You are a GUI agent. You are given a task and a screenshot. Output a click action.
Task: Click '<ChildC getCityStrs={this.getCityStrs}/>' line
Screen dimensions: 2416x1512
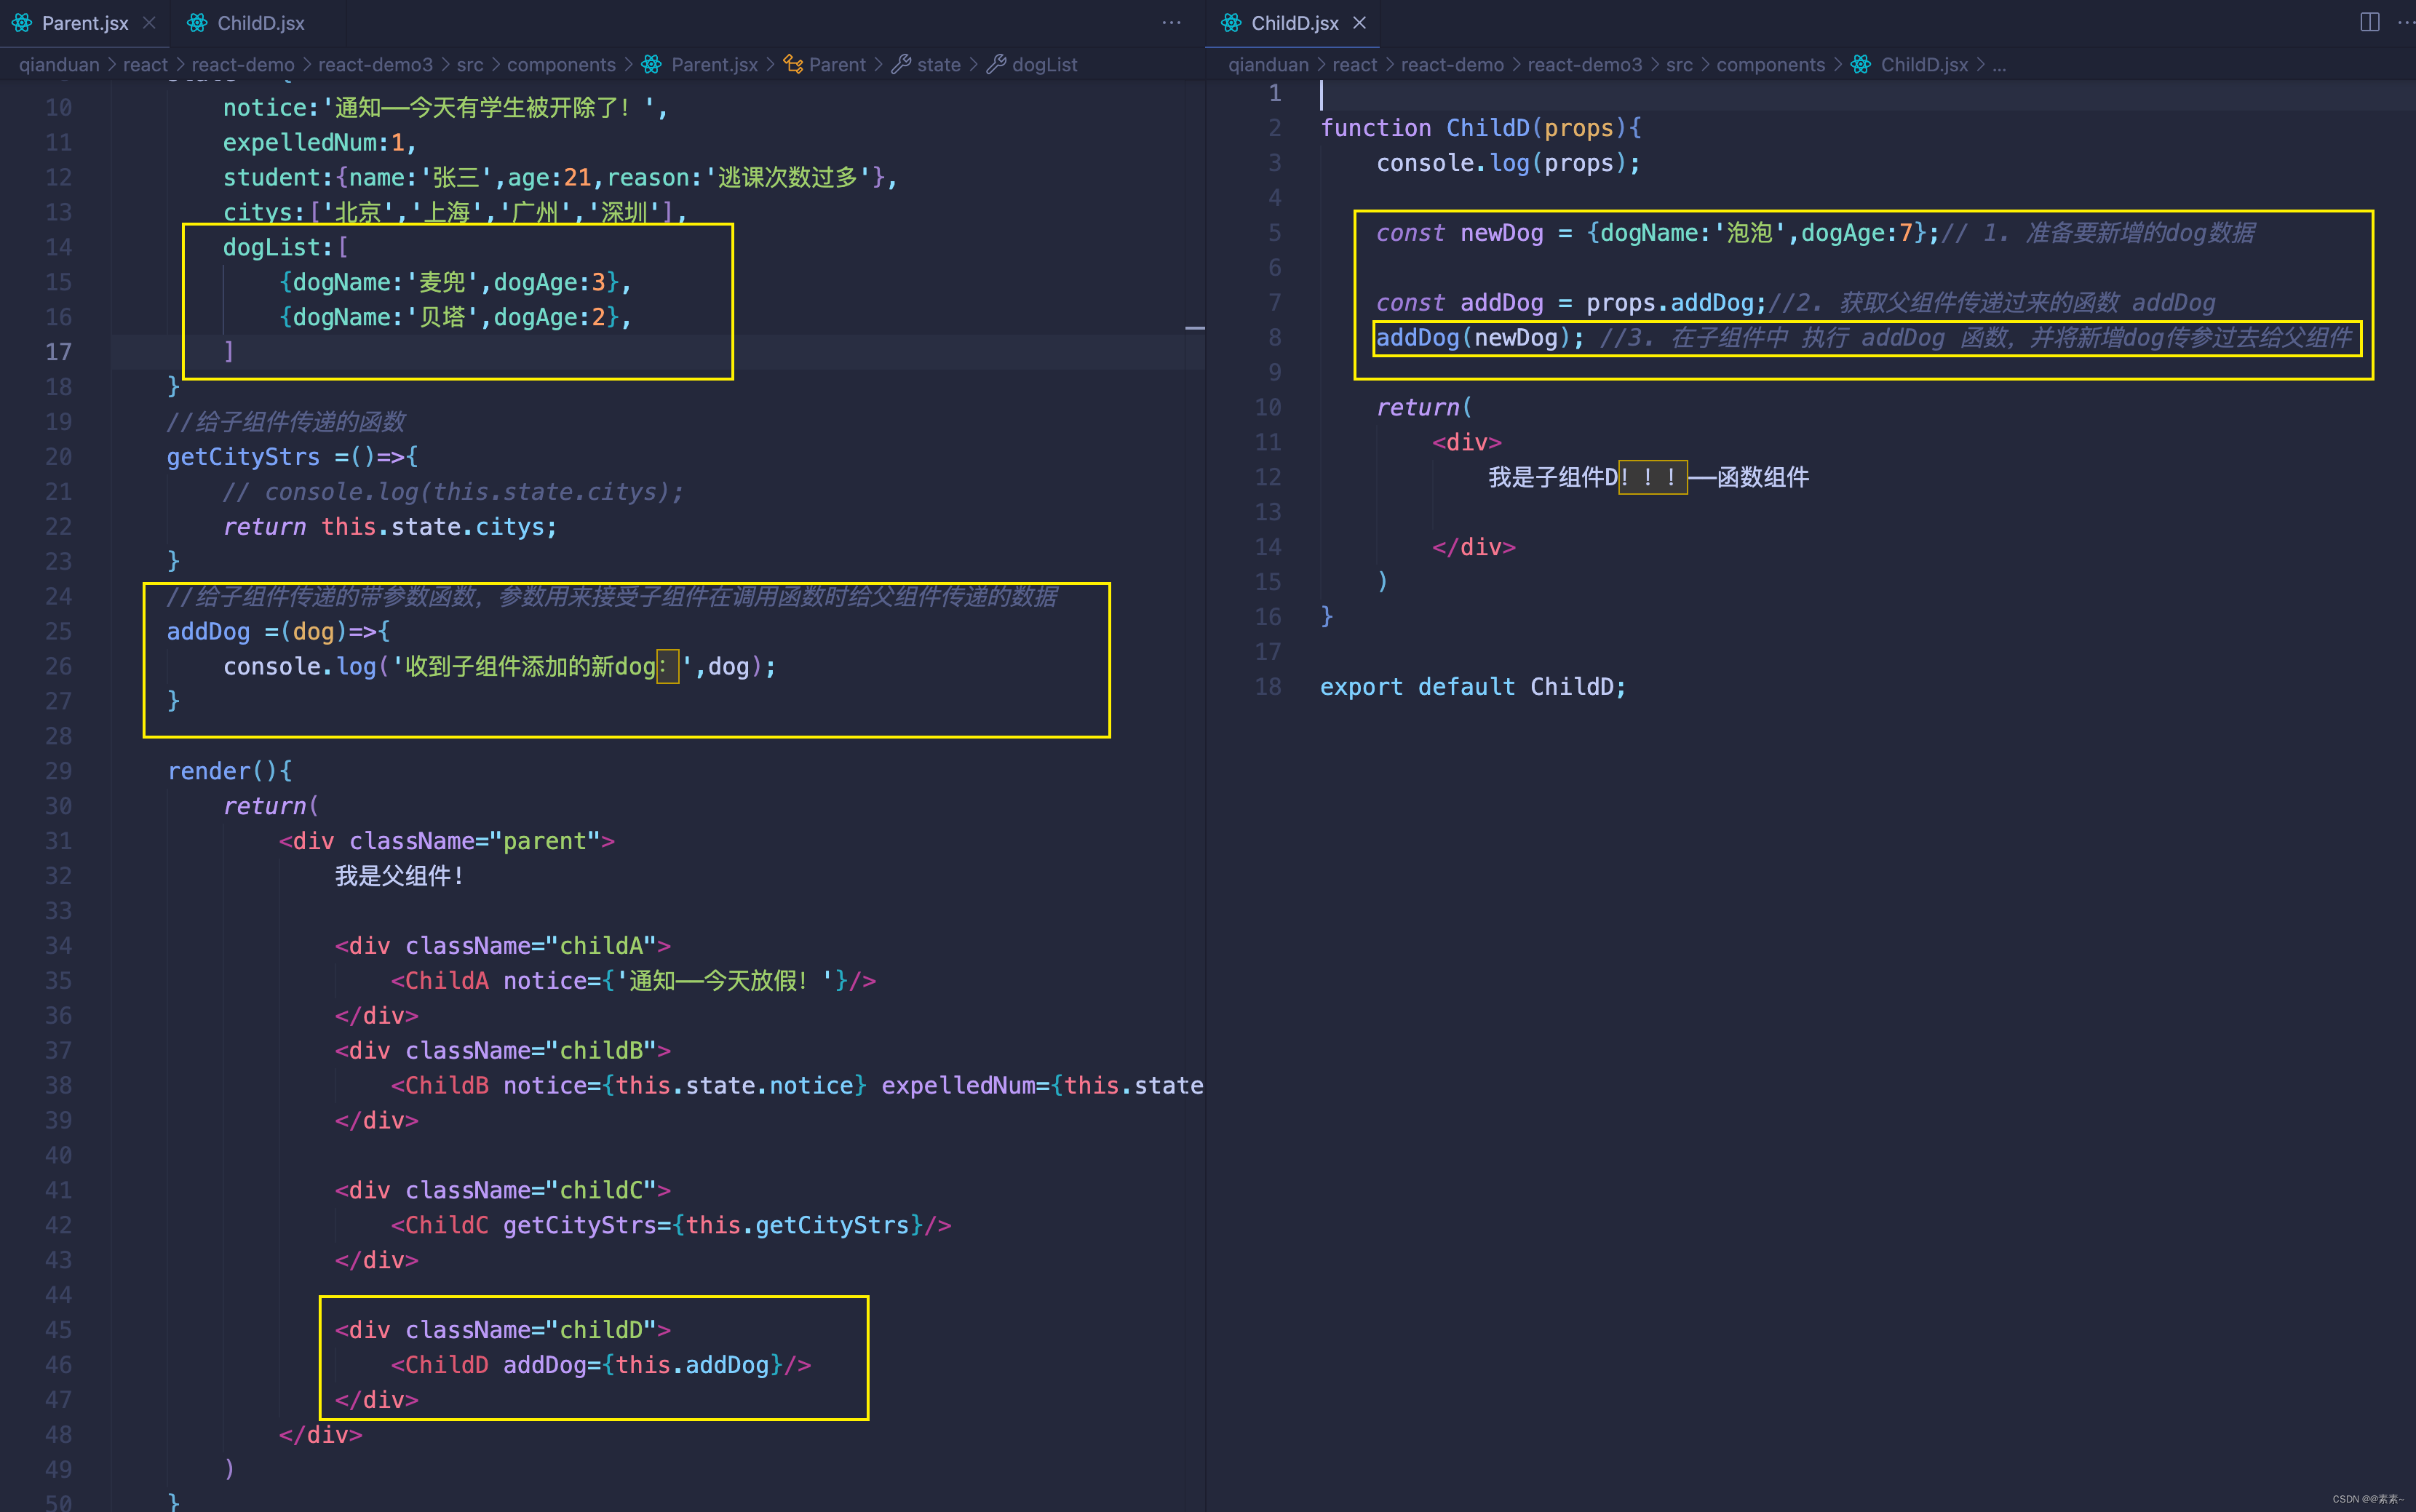pos(671,1225)
